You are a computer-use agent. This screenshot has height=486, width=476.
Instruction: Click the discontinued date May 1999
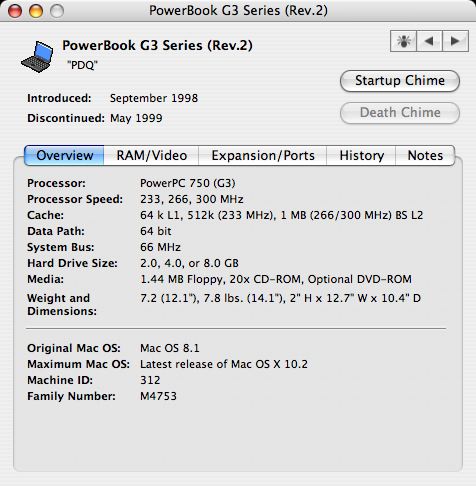coord(136,118)
